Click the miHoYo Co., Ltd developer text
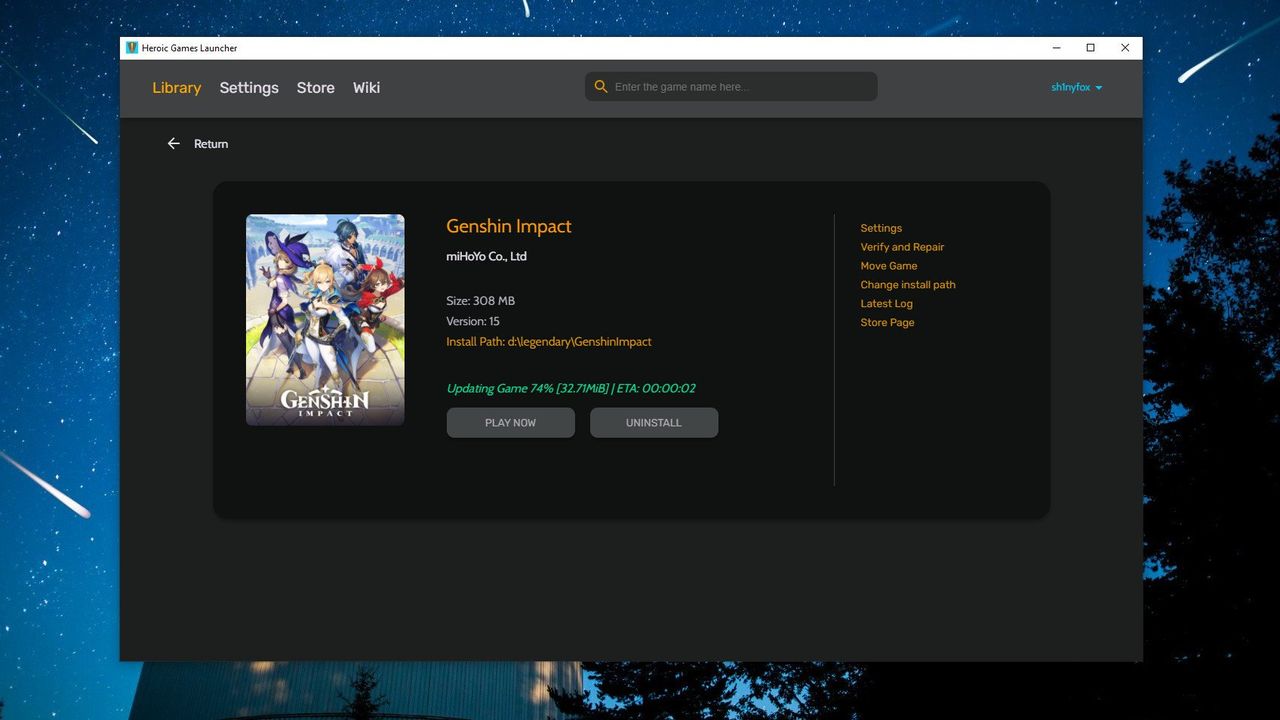Image resolution: width=1280 pixels, height=720 pixels. 486,257
